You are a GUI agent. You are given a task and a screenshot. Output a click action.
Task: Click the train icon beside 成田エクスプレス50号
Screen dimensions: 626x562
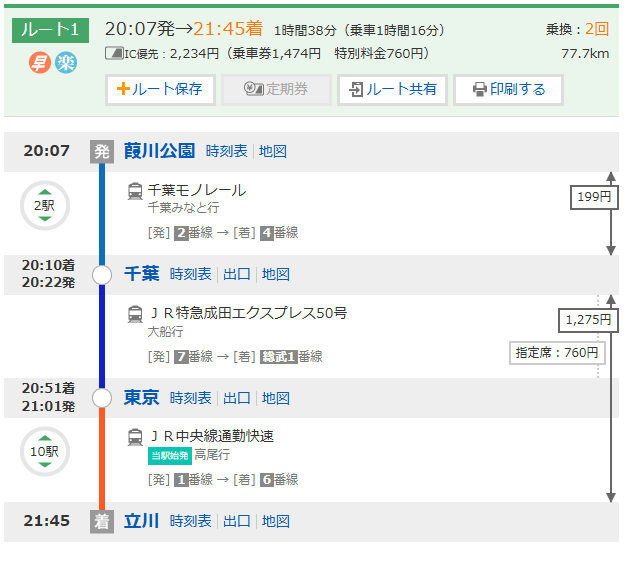pyautogui.click(x=135, y=314)
